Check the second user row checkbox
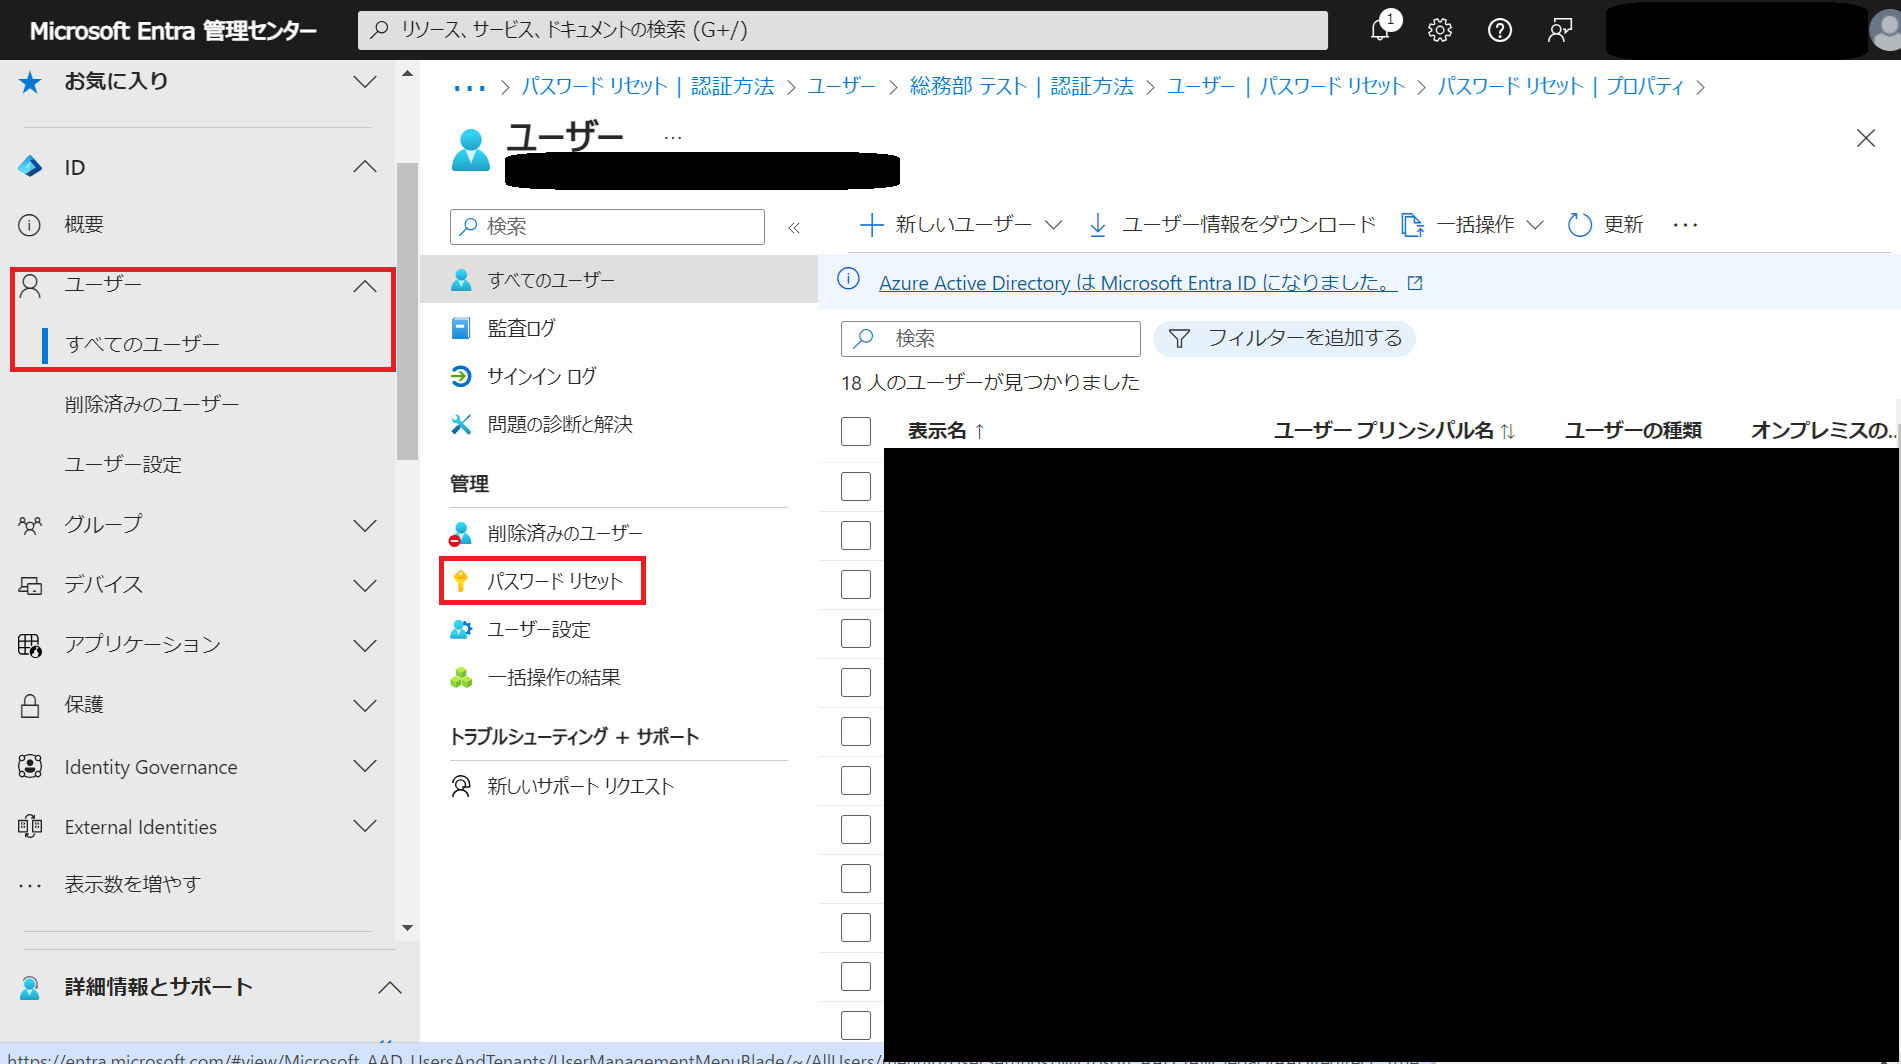Image resolution: width=1901 pixels, height=1064 pixels. [x=856, y=535]
